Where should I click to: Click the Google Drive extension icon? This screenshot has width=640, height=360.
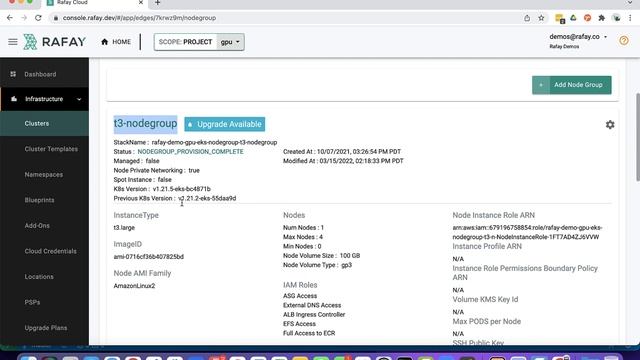pos(573,18)
